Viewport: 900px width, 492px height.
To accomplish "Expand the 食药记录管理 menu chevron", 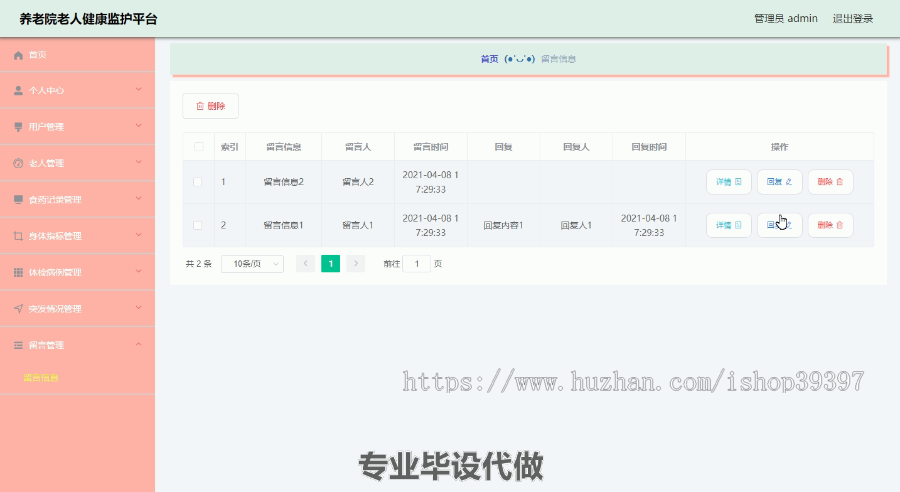I will pos(138,199).
